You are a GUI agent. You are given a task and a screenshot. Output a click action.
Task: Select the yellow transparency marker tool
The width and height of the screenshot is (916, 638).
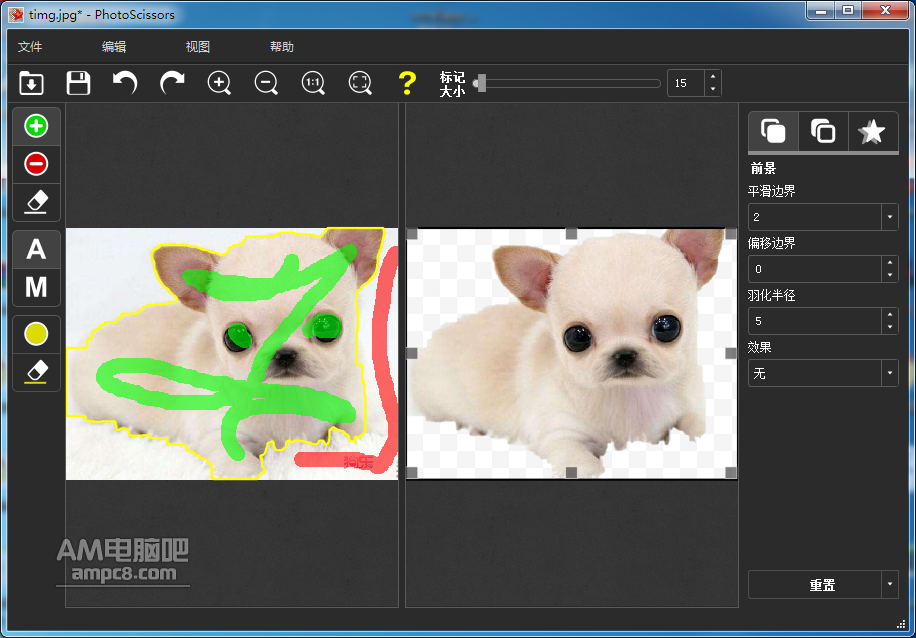click(x=36, y=334)
